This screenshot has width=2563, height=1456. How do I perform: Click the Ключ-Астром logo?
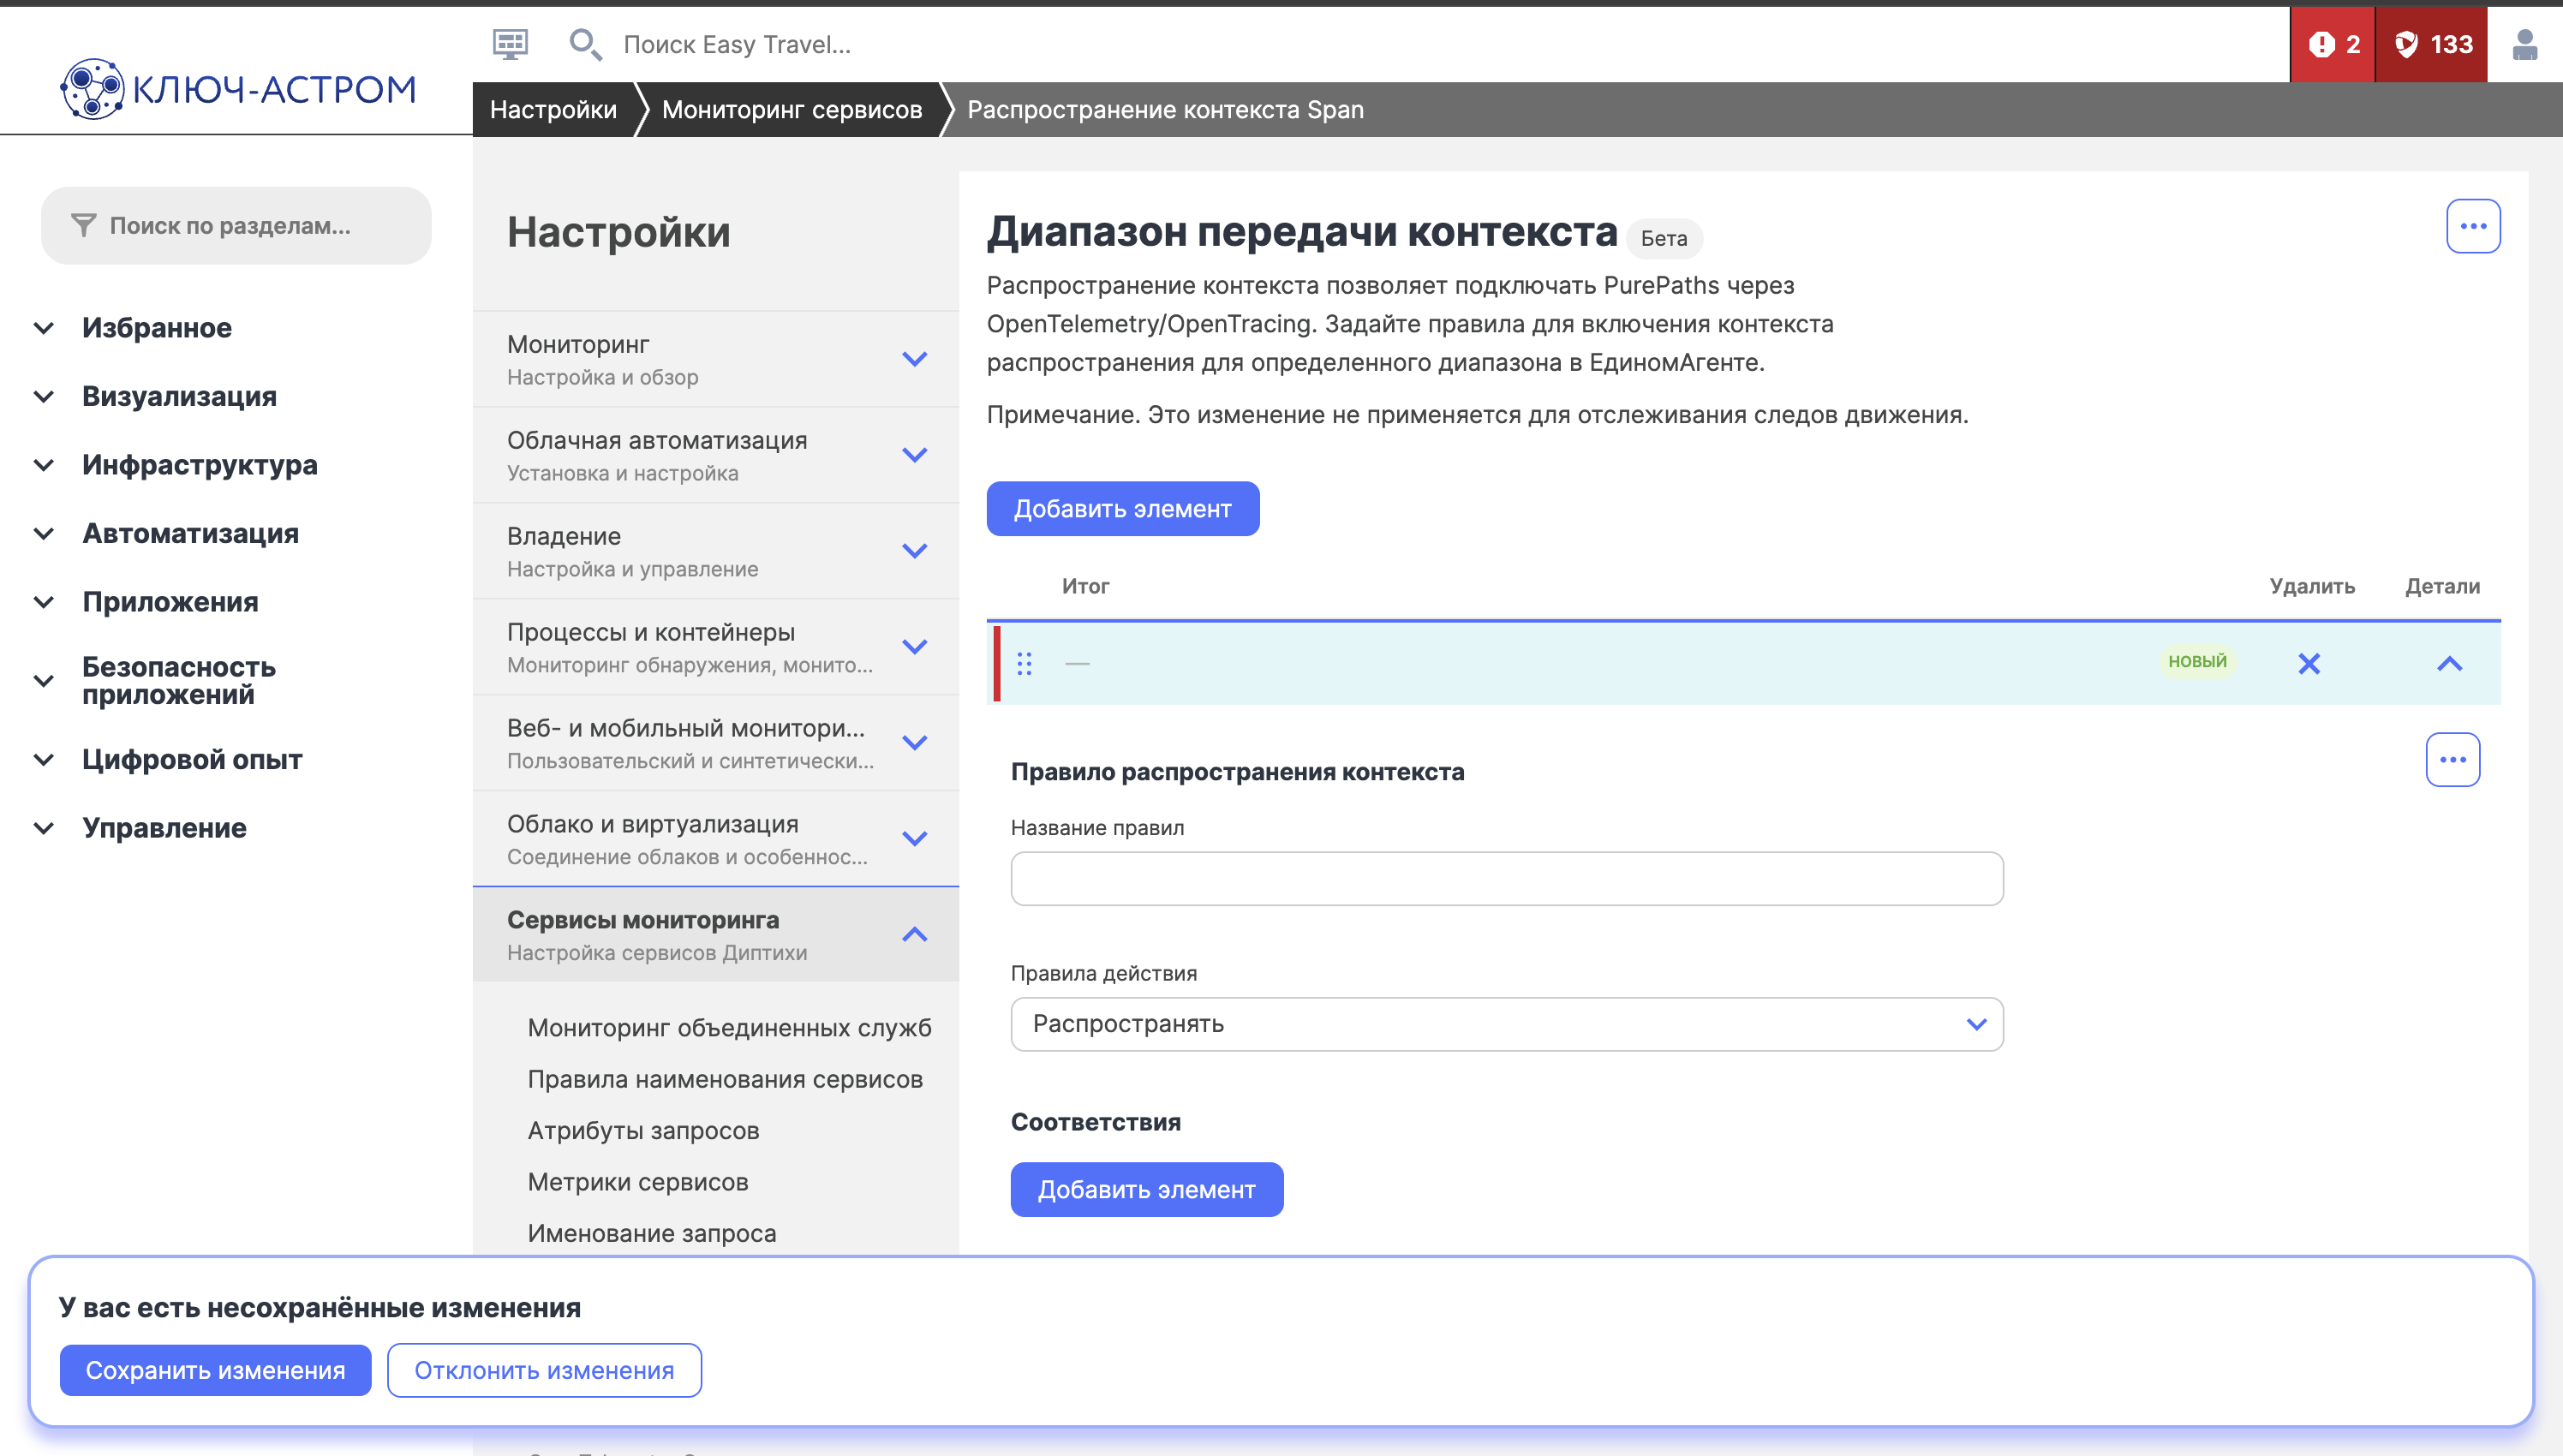238,89
